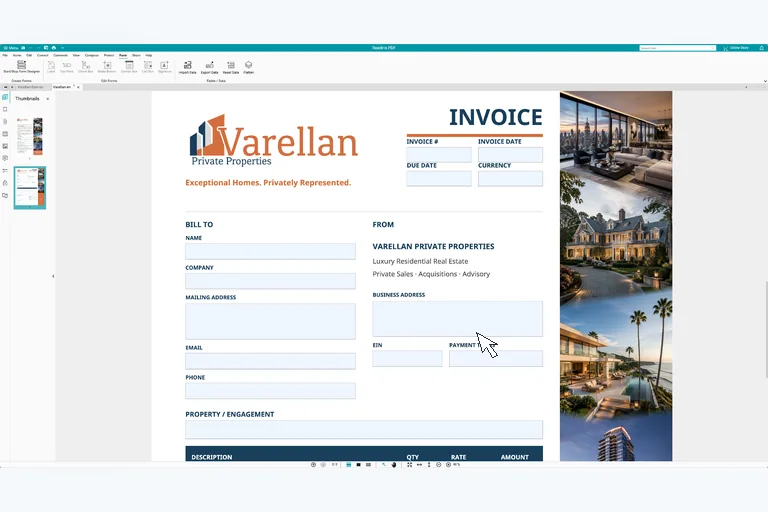Click the Invoice # field
This screenshot has width=768, height=512.
coord(439,155)
